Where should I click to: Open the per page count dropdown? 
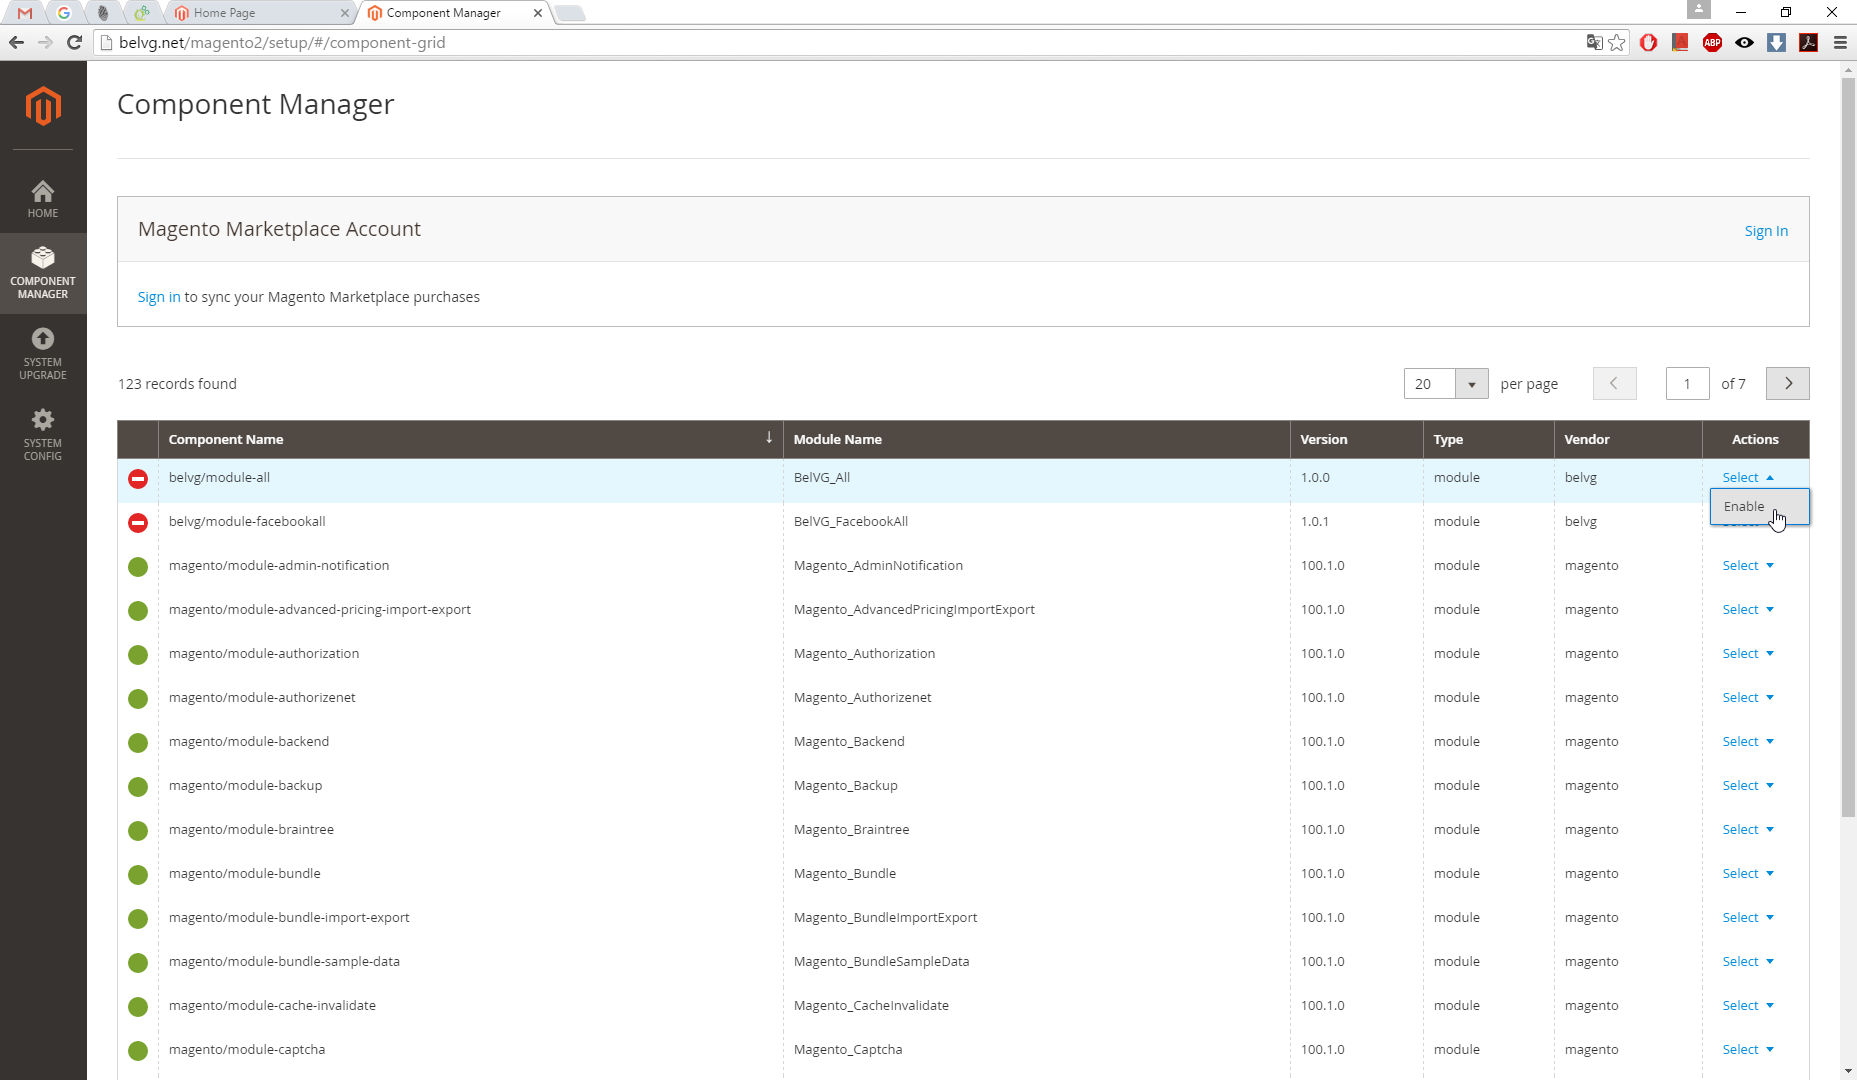1446,384
